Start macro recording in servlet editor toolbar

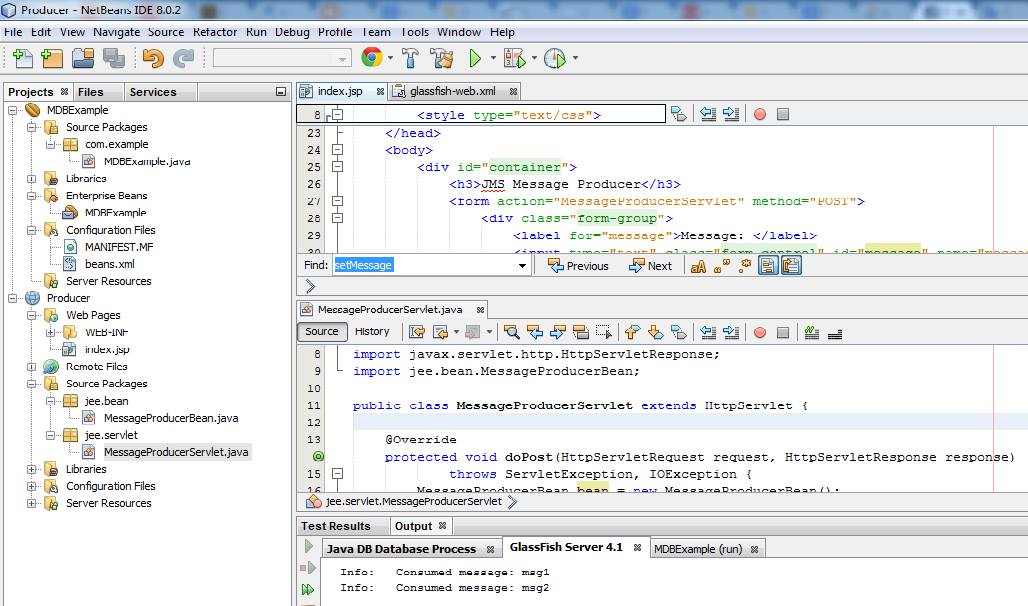point(760,333)
